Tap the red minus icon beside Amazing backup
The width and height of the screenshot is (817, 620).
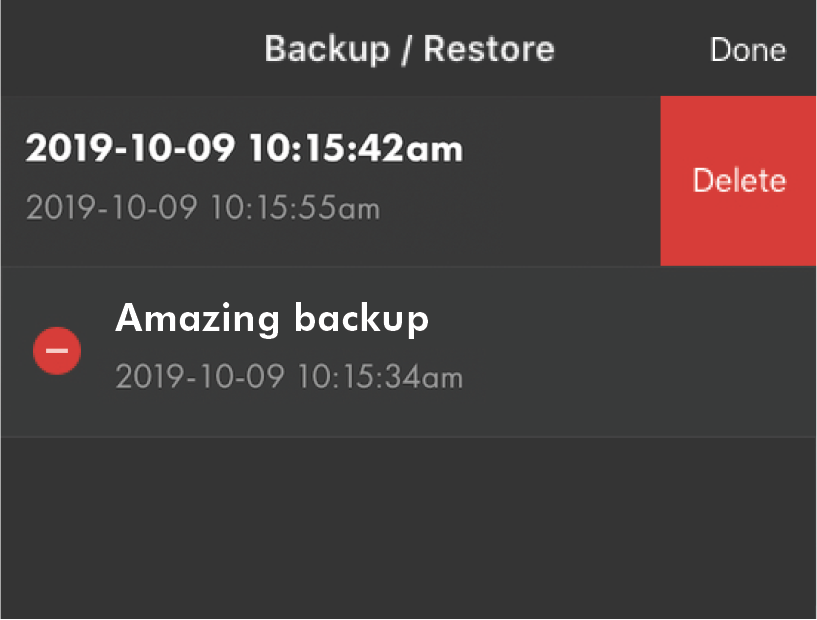57,351
